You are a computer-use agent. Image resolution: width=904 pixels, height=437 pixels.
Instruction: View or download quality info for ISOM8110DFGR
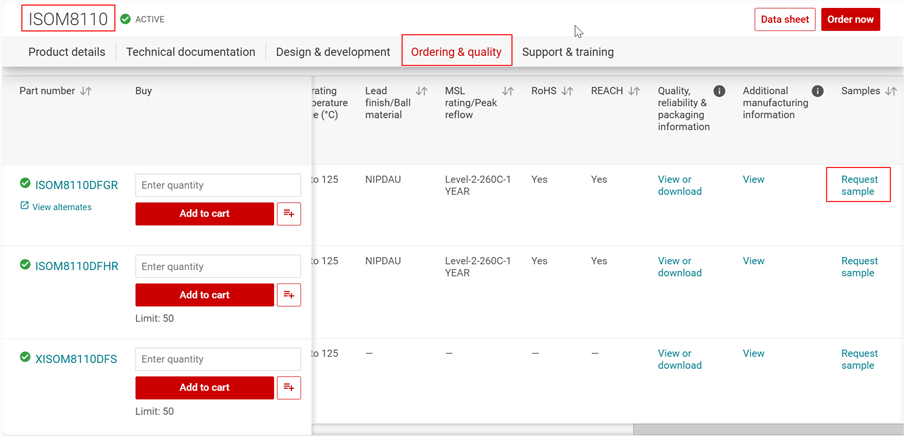[680, 185]
